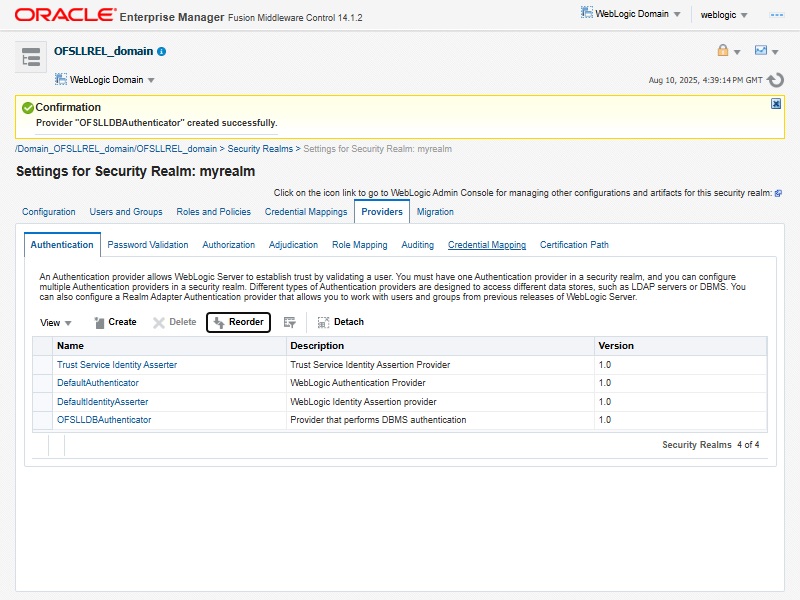
Task: Click the 'Security Realms 4 of 4' status text
Action: pyautogui.click(x=710, y=445)
